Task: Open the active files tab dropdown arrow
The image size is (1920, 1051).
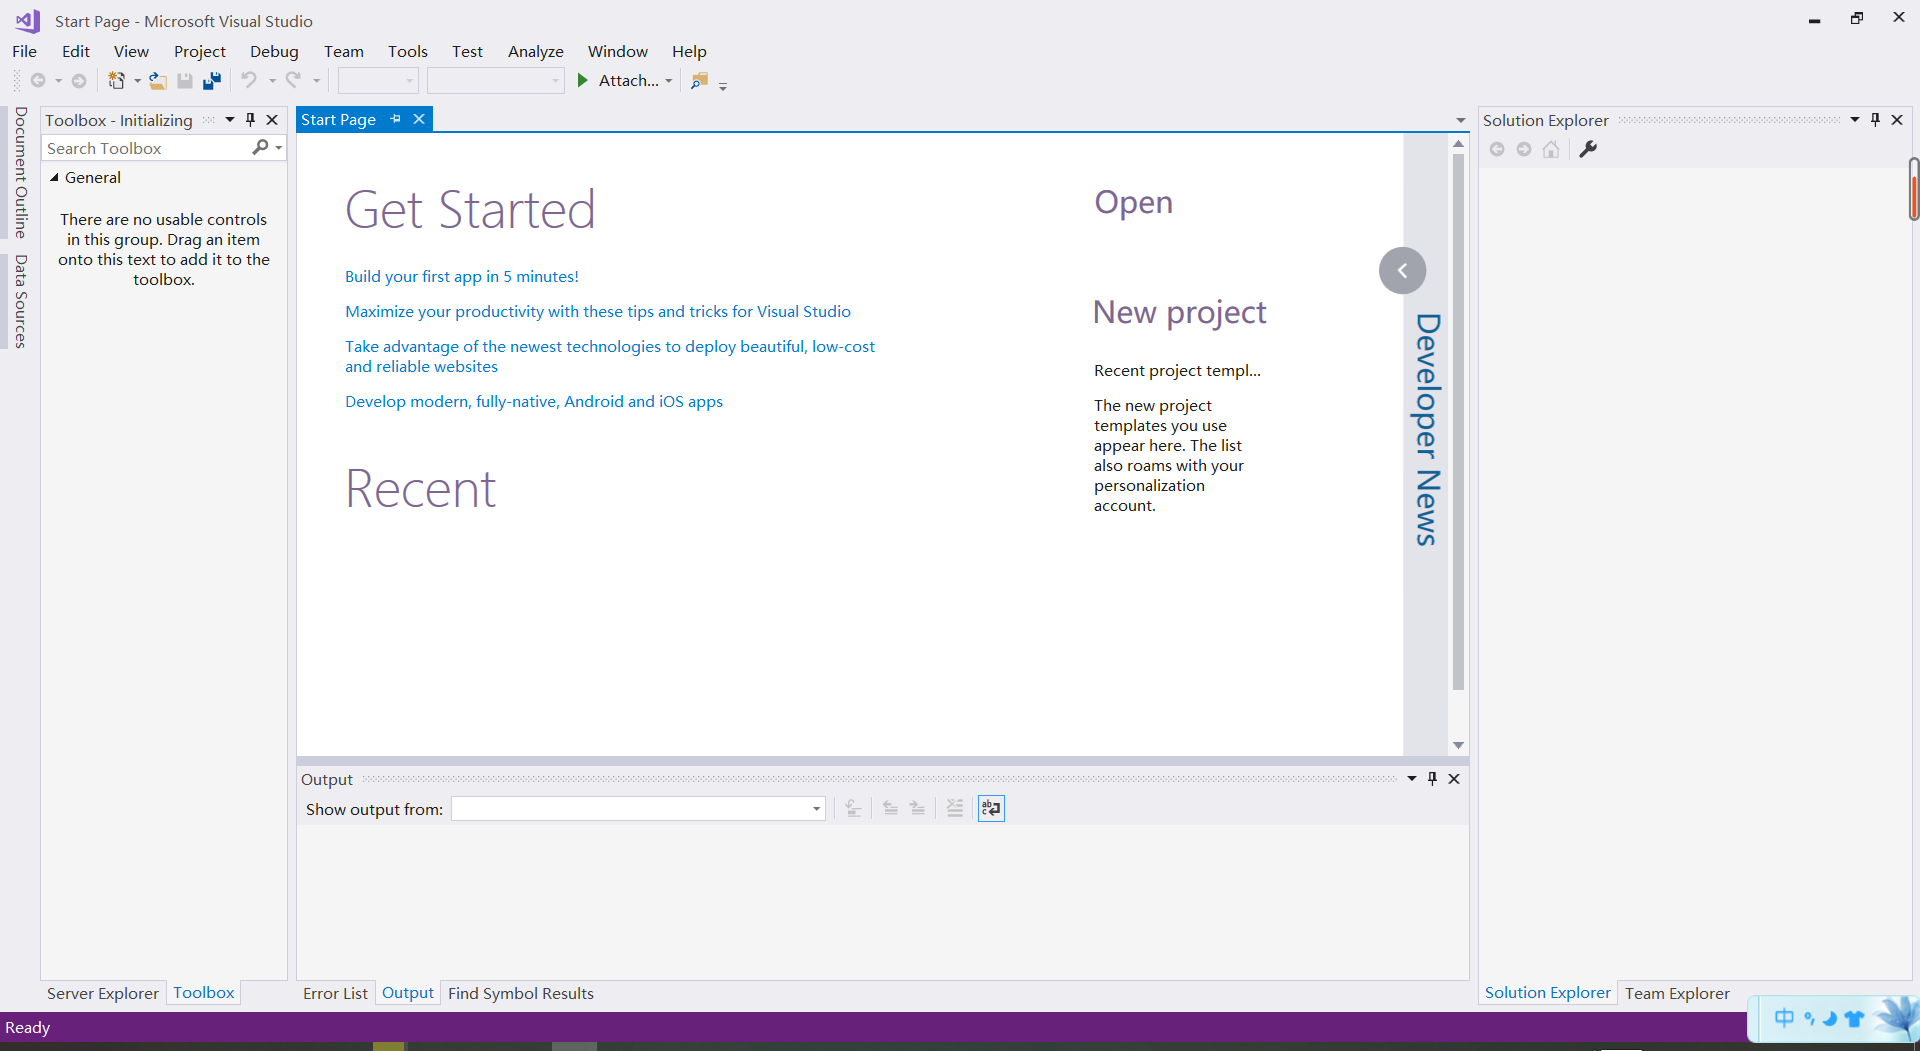Action: click(1460, 120)
